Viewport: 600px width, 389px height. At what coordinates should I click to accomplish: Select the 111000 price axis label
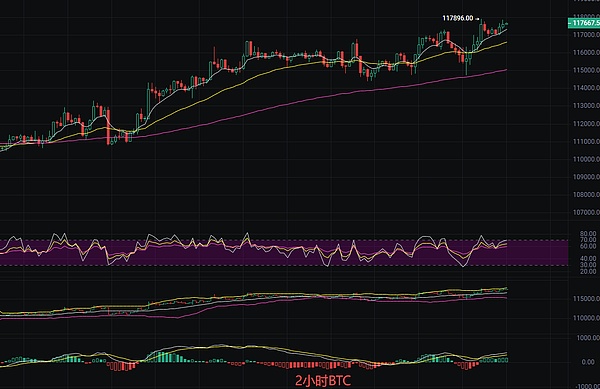(586, 142)
